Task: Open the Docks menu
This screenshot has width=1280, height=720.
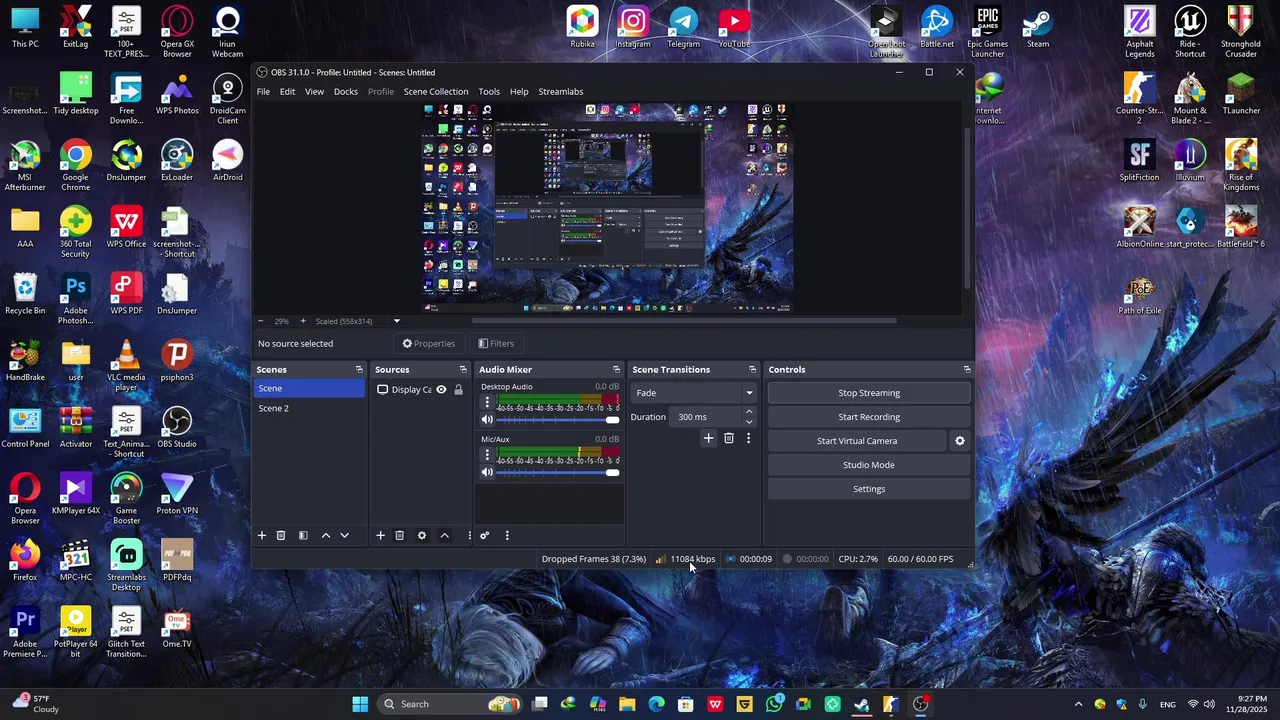Action: [x=346, y=92]
